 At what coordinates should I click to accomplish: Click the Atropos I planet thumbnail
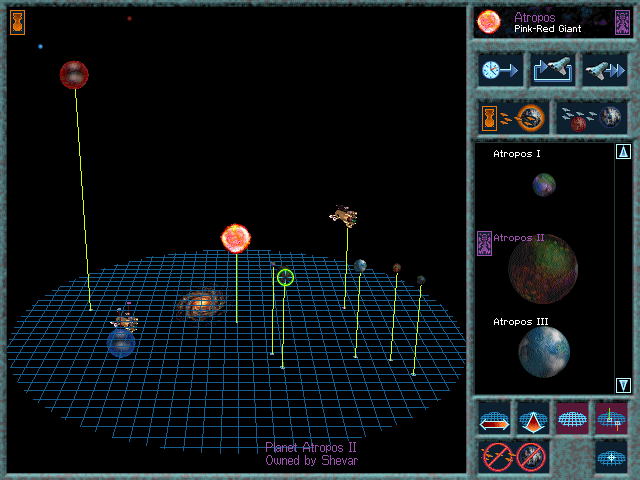(544, 184)
